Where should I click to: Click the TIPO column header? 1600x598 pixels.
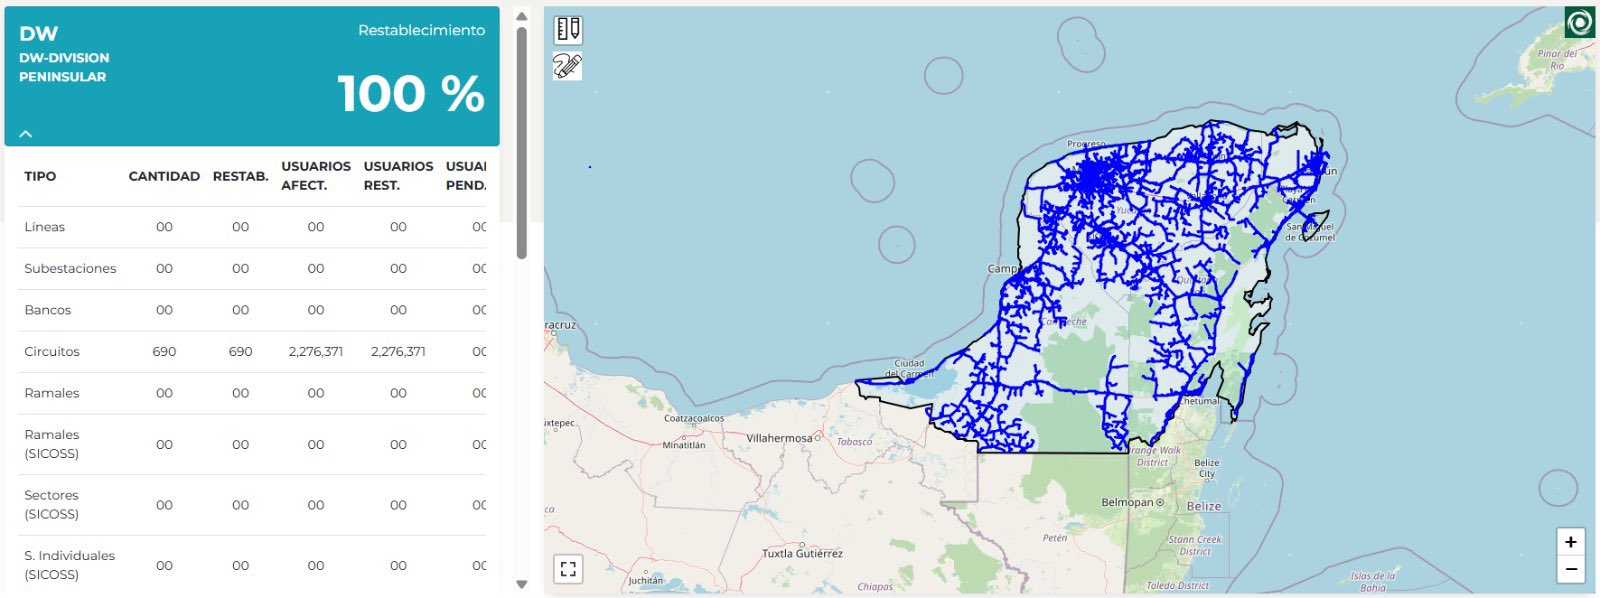(x=40, y=176)
